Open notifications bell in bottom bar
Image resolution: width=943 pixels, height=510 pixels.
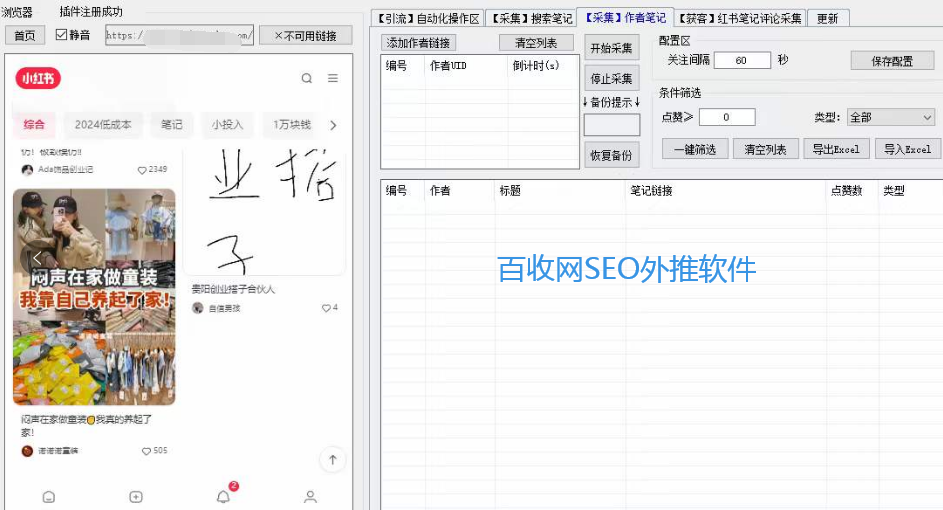223,496
